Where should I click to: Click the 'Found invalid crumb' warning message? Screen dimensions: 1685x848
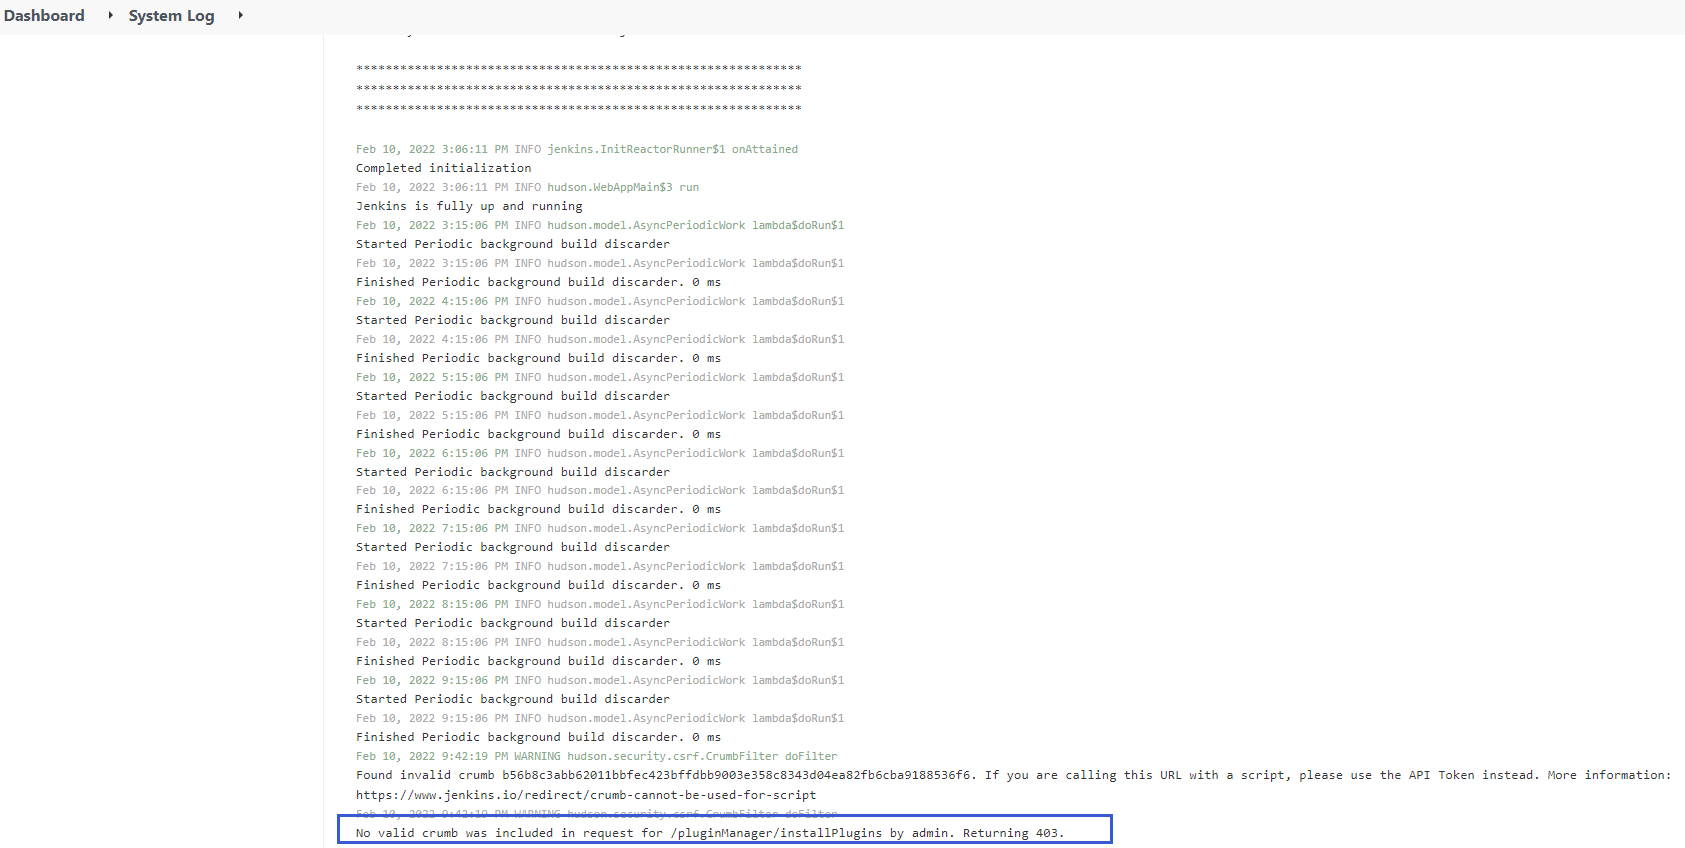pos(1013,775)
